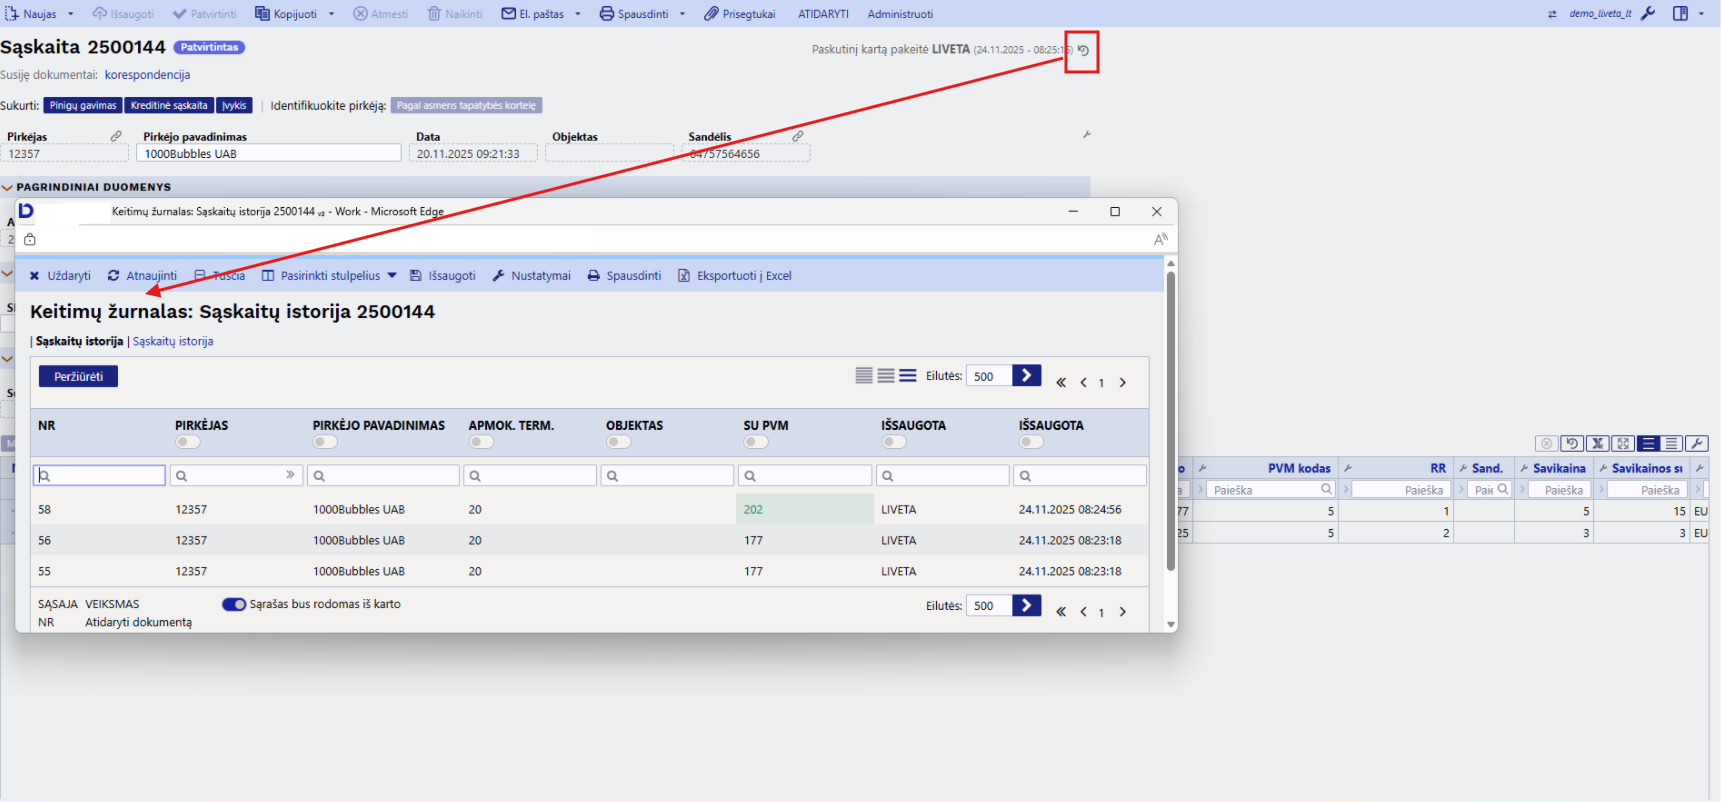Click the link icon beside the Pirkėjas label
The image size is (1721, 802).
click(x=116, y=136)
